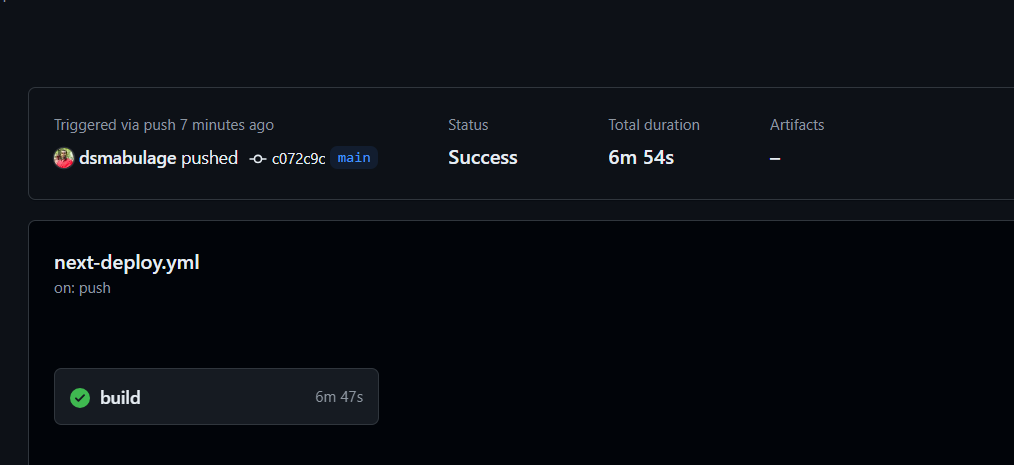The width and height of the screenshot is (1014, 465).
Task: Click the 6m 47s job duration
Action: [x=339, y=397]
